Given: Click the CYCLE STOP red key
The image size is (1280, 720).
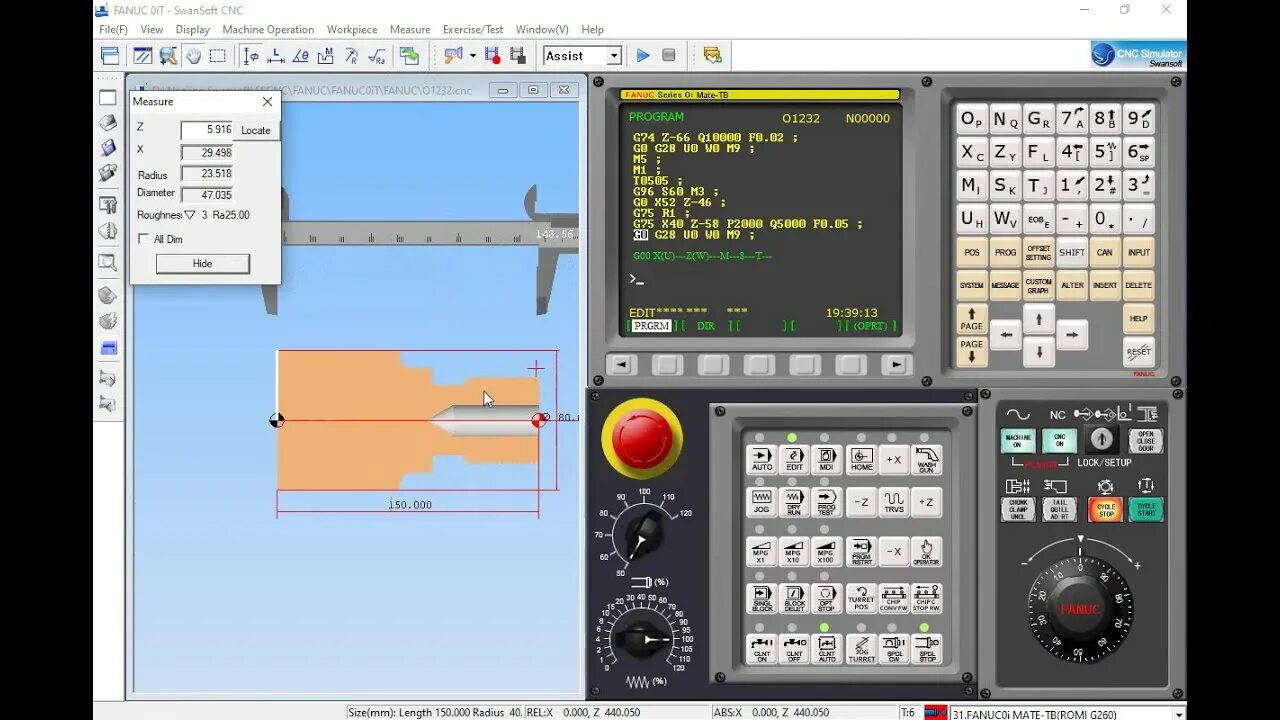Looking at the screenshot, I should click(1105, 509).
